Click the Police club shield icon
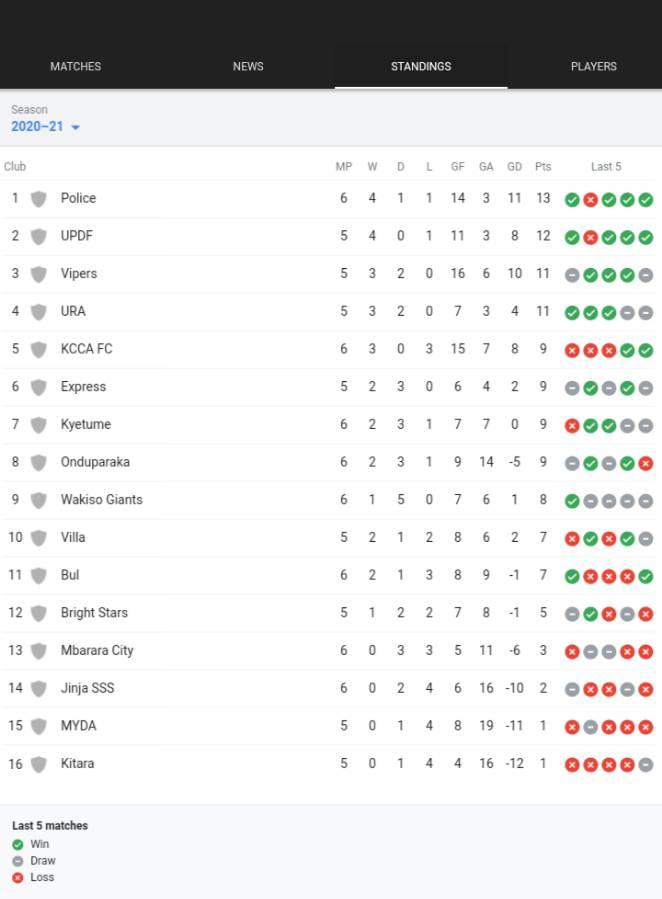Image resolution: width=662 pixels, height=899 pixels. [x=38, y=199]
